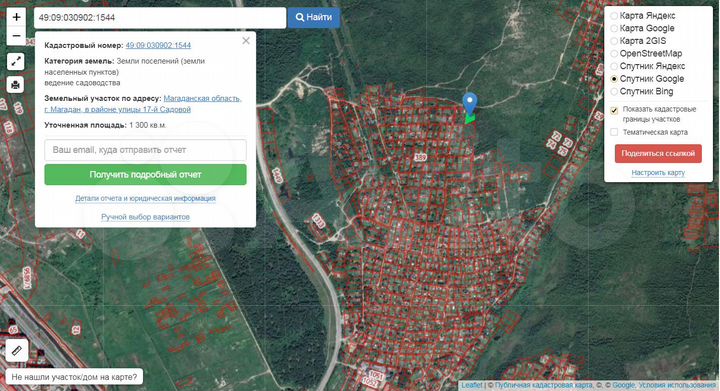Zoom in the map with plus button

pyautogui.click(x=16, y=17)
